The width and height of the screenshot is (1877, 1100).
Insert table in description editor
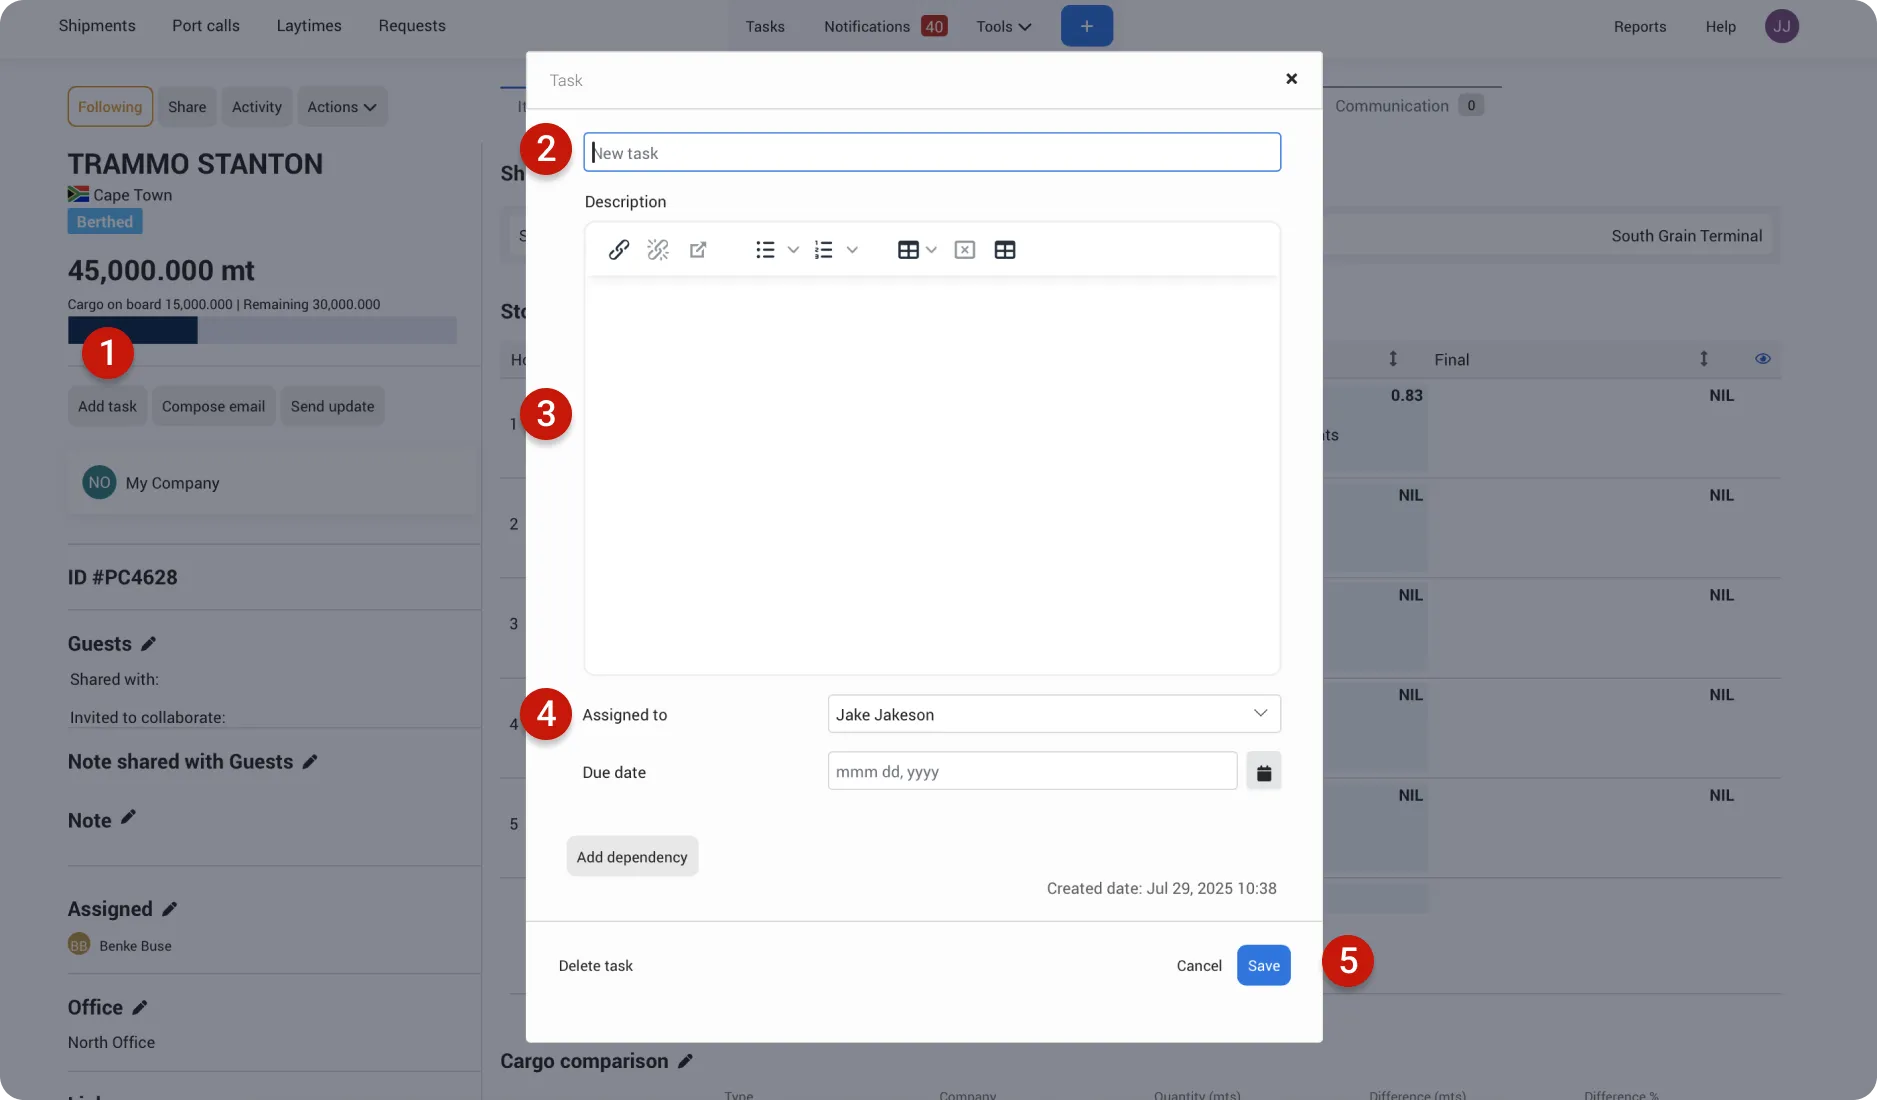[908, 250]
